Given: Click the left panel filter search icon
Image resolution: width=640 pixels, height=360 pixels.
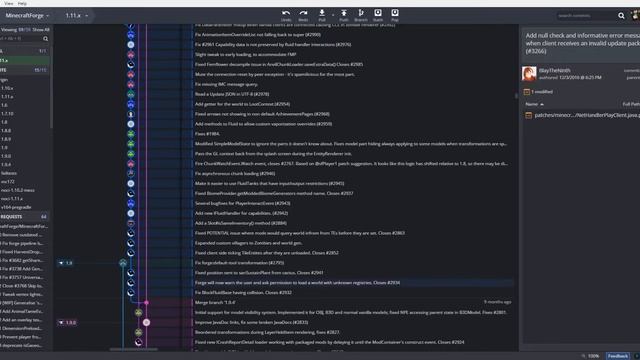Looking at the screenshot, I should coord(45,39).
